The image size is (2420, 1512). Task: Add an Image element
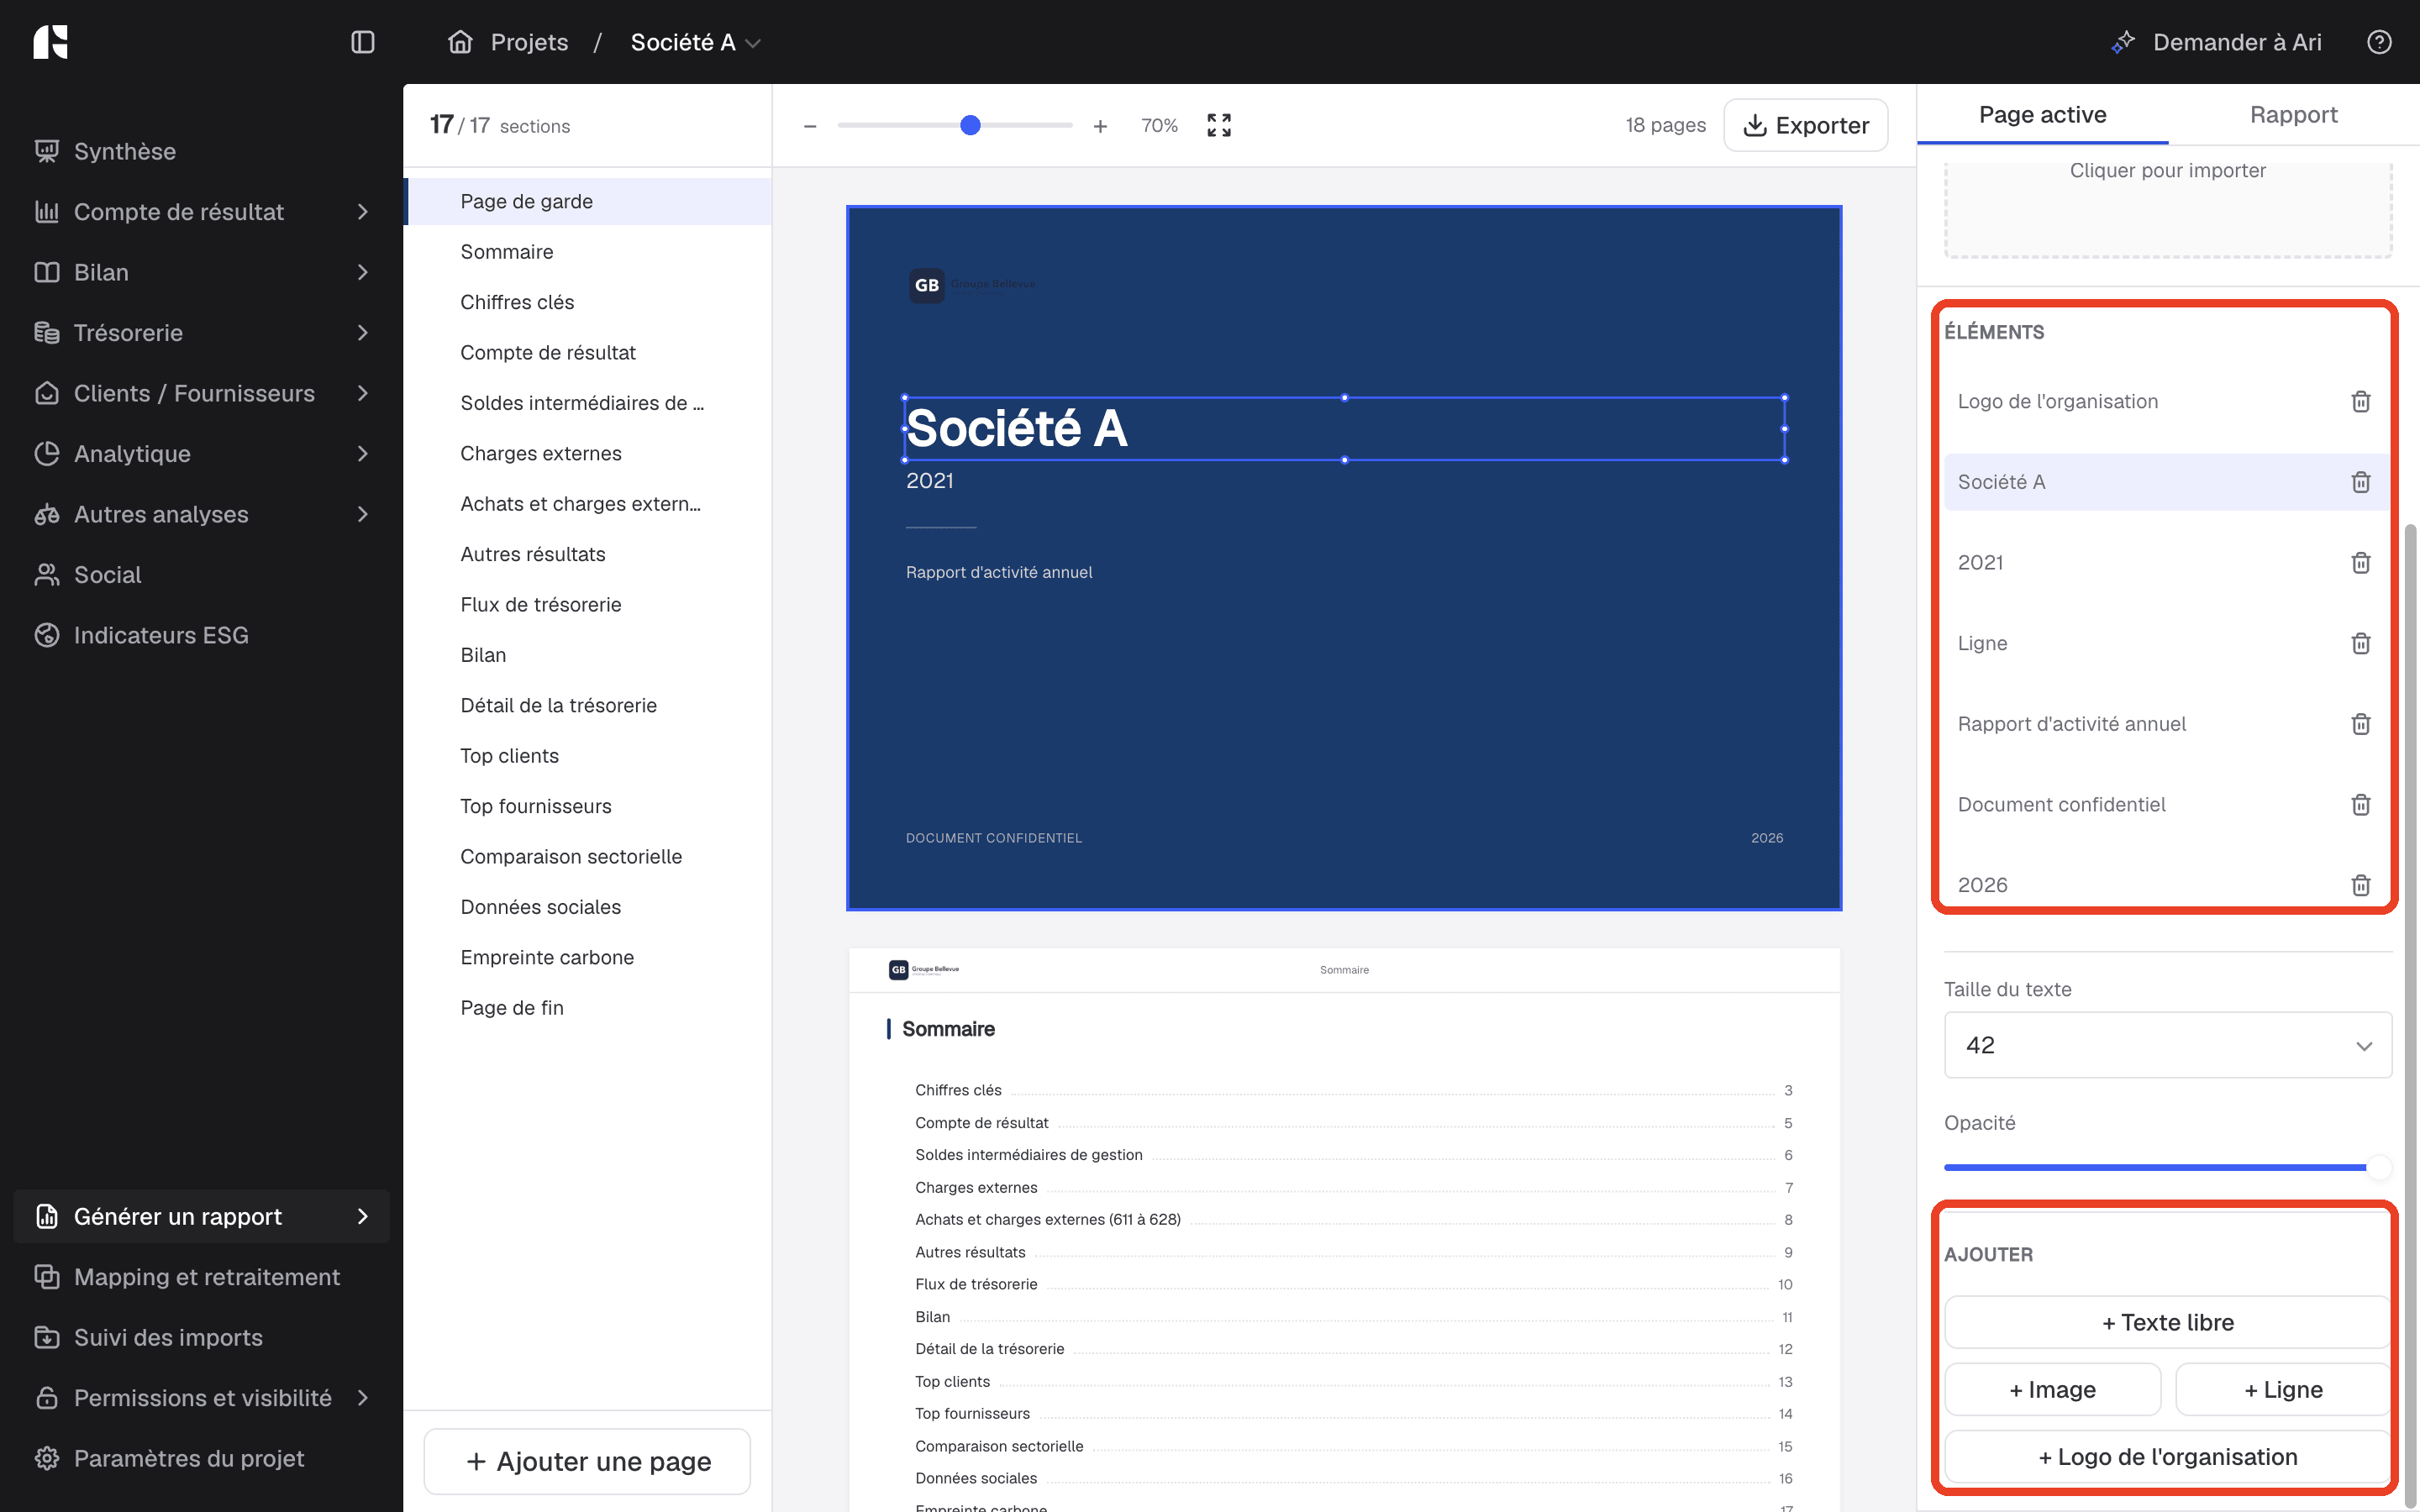(2053, 1390)
